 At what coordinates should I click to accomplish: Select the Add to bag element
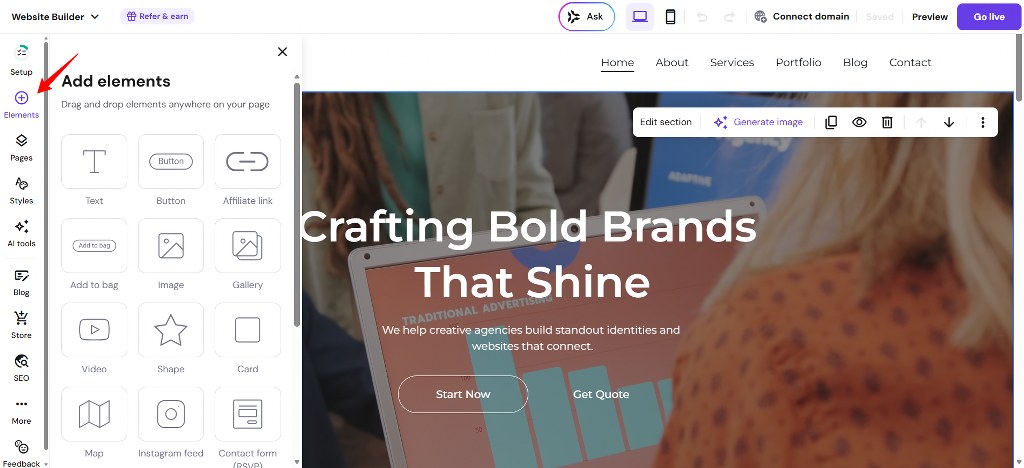[x=94, y=246]
